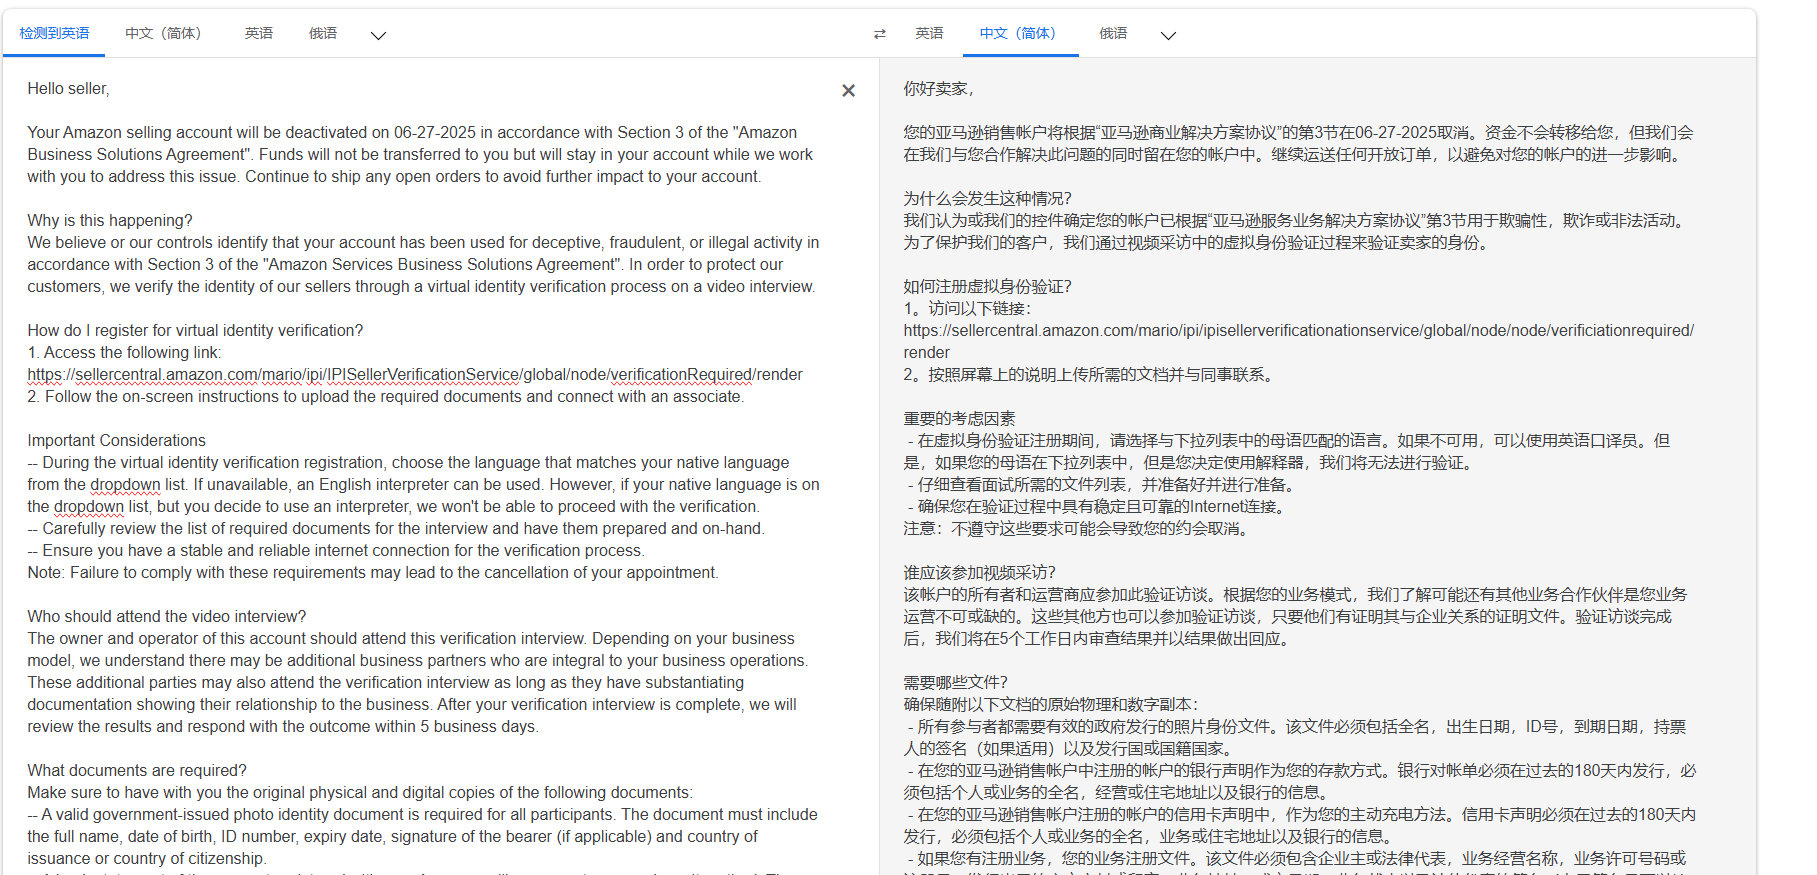
Task: Click 'Hello seller,' line in source text
Action: pyautogui.click(x=68, y=89)
